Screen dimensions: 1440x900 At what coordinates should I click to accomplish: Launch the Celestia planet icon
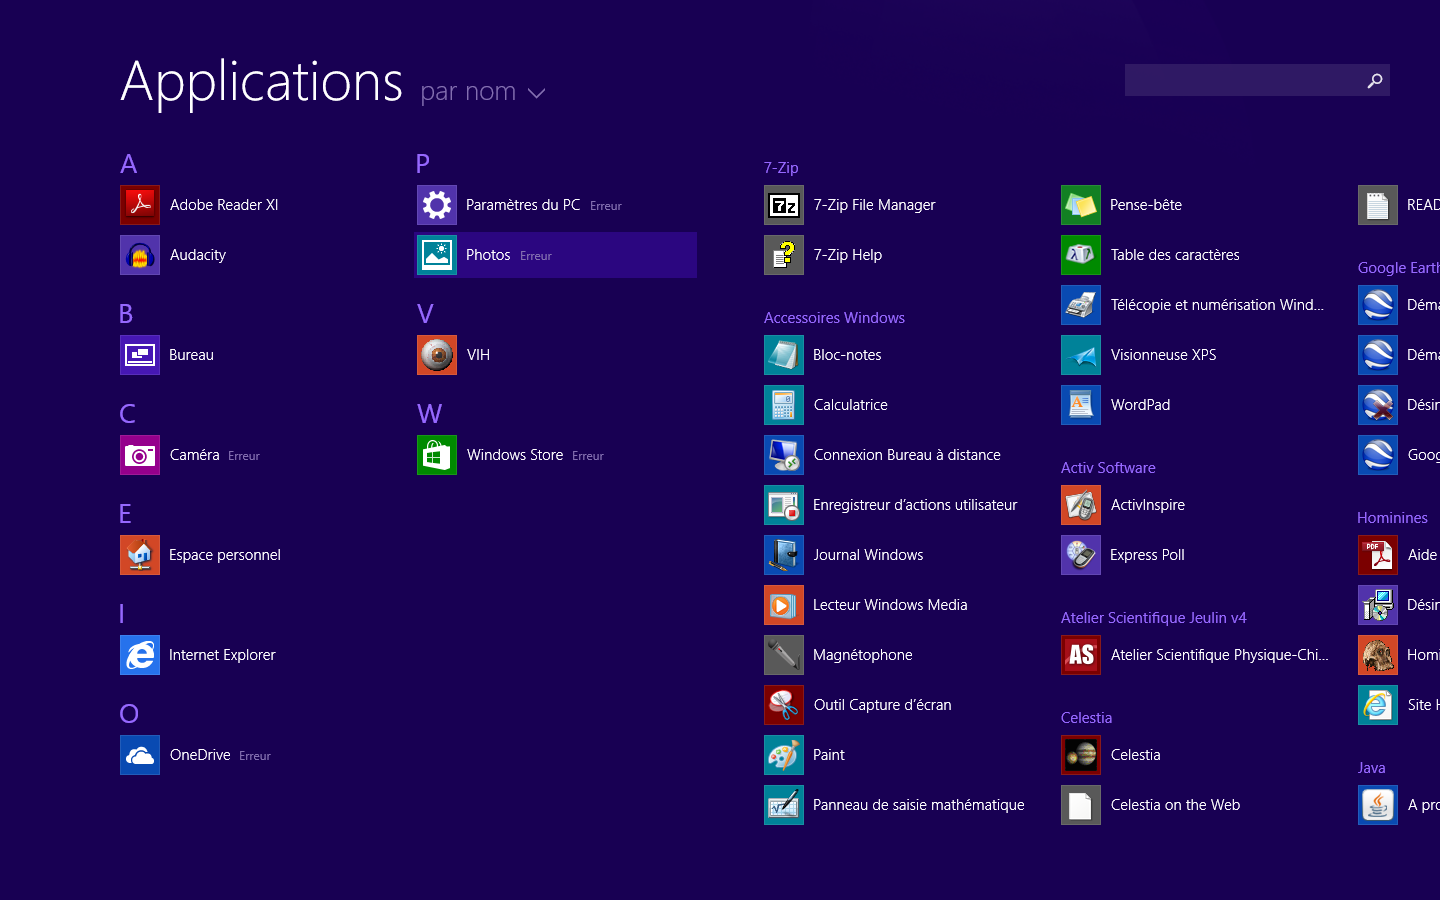coord(1081,755)
